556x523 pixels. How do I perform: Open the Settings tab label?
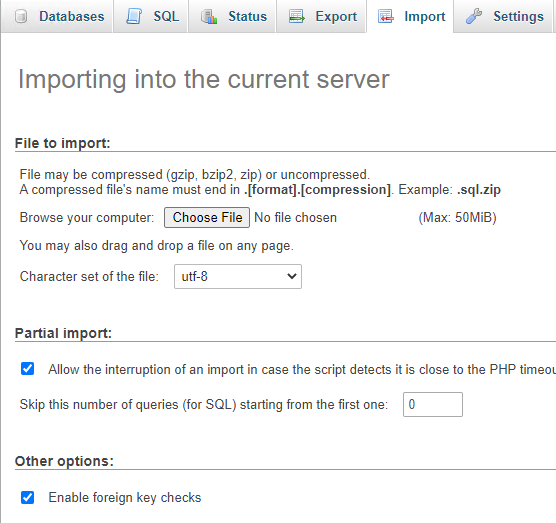coord(518,16)
